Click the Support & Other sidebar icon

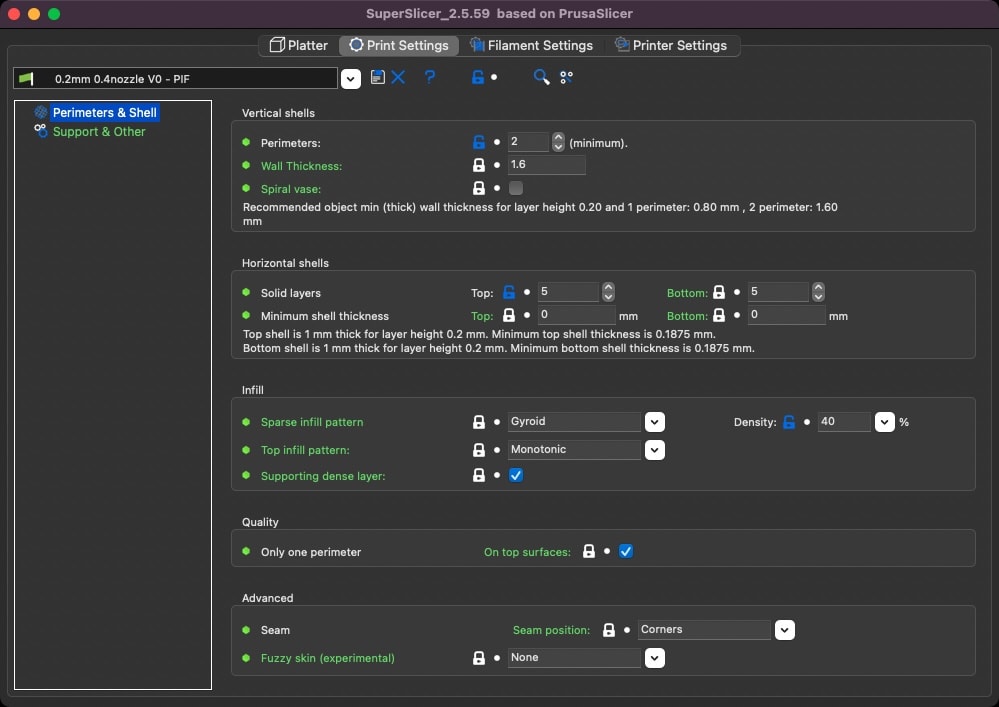click(x=41, y=131)
